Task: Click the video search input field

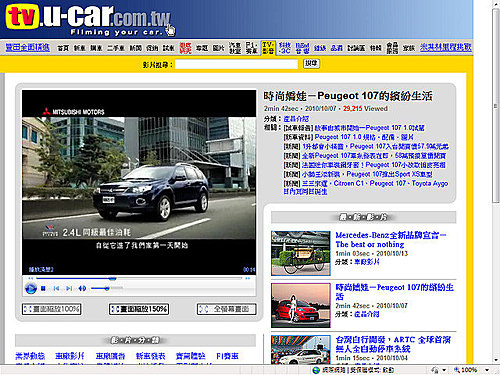Action: (x=236, y=64)
